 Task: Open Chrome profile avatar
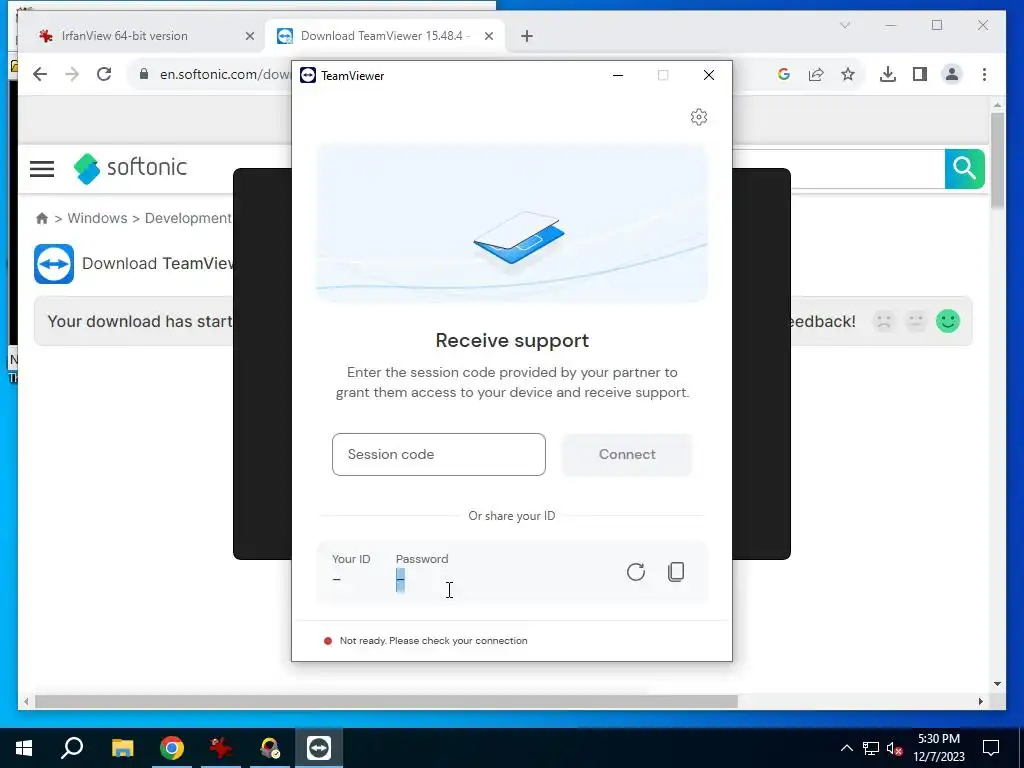[x=952, y=74]
